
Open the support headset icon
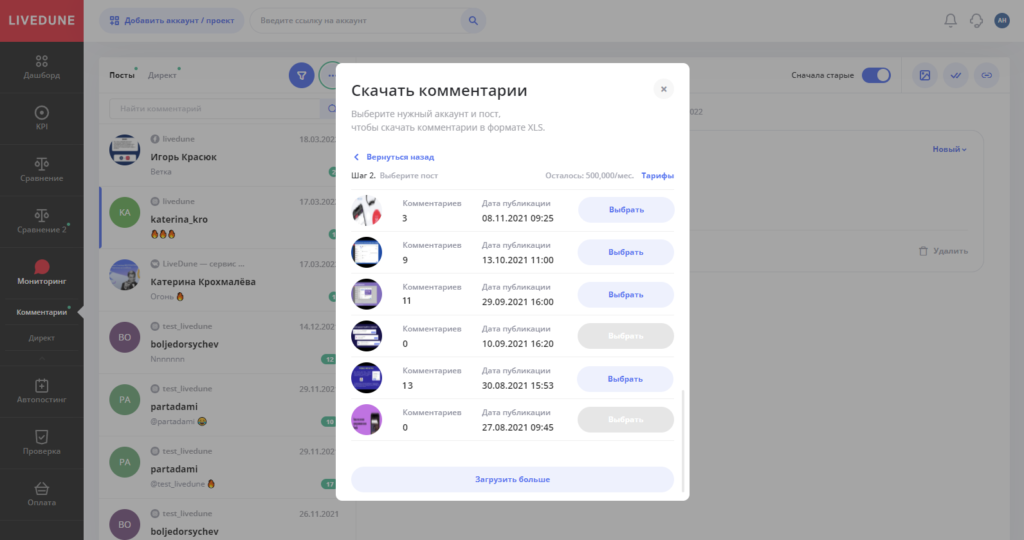976,20
